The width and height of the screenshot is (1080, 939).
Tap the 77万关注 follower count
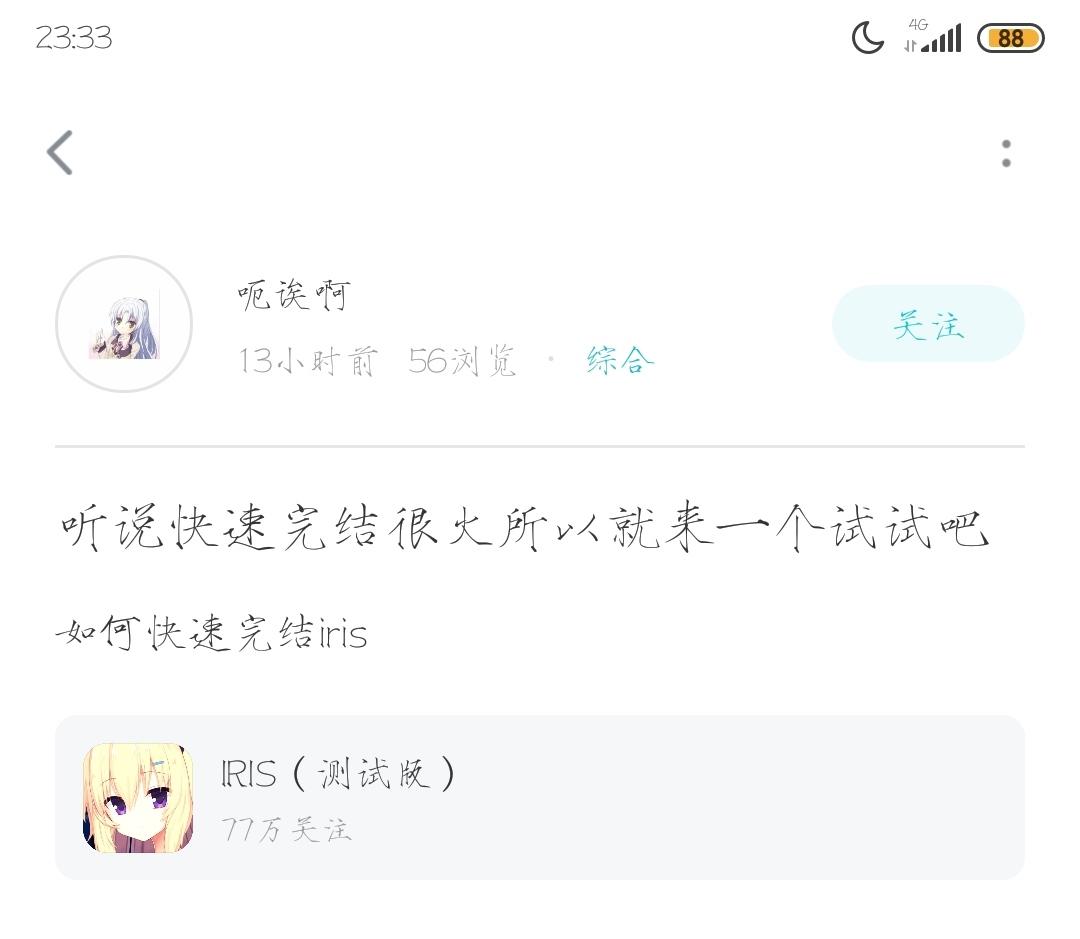point(287,829)
